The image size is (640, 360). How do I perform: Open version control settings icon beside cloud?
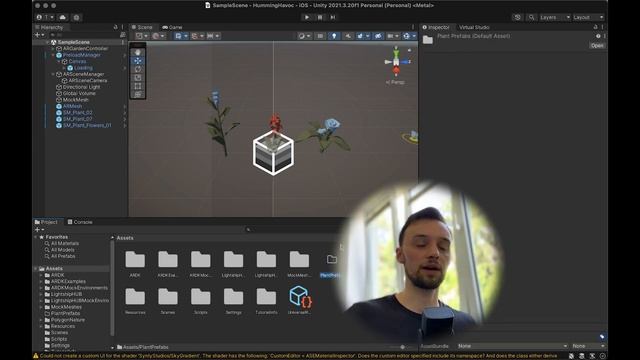coord(76,17)
